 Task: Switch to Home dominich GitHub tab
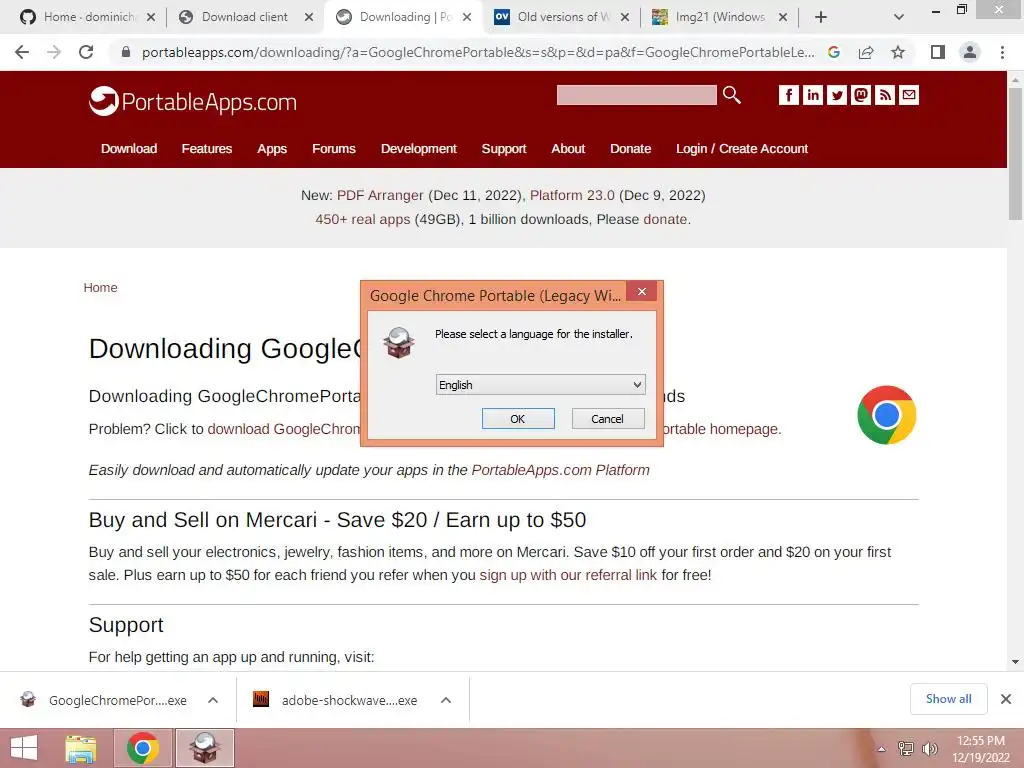(x=86, y=17)
